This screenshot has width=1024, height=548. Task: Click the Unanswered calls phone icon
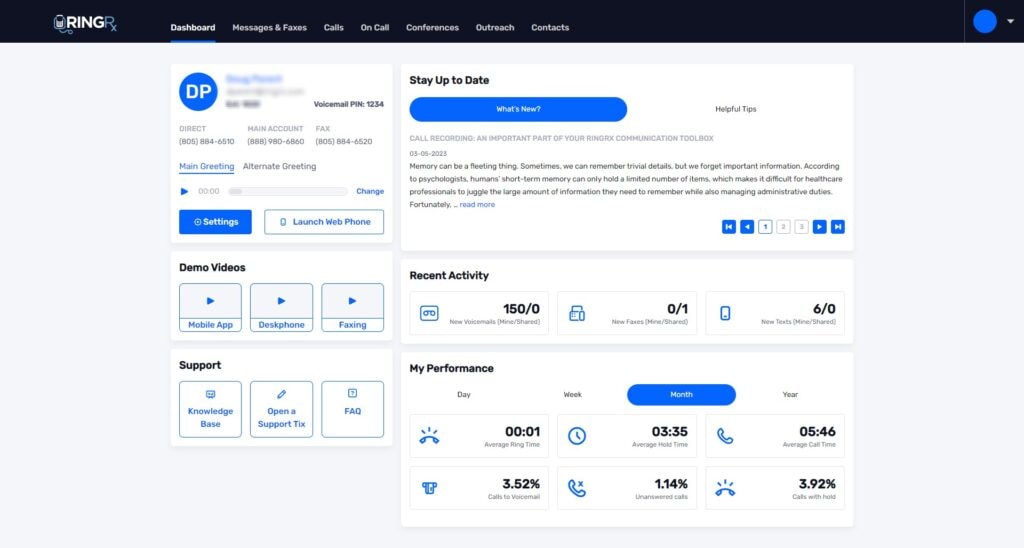577,488
